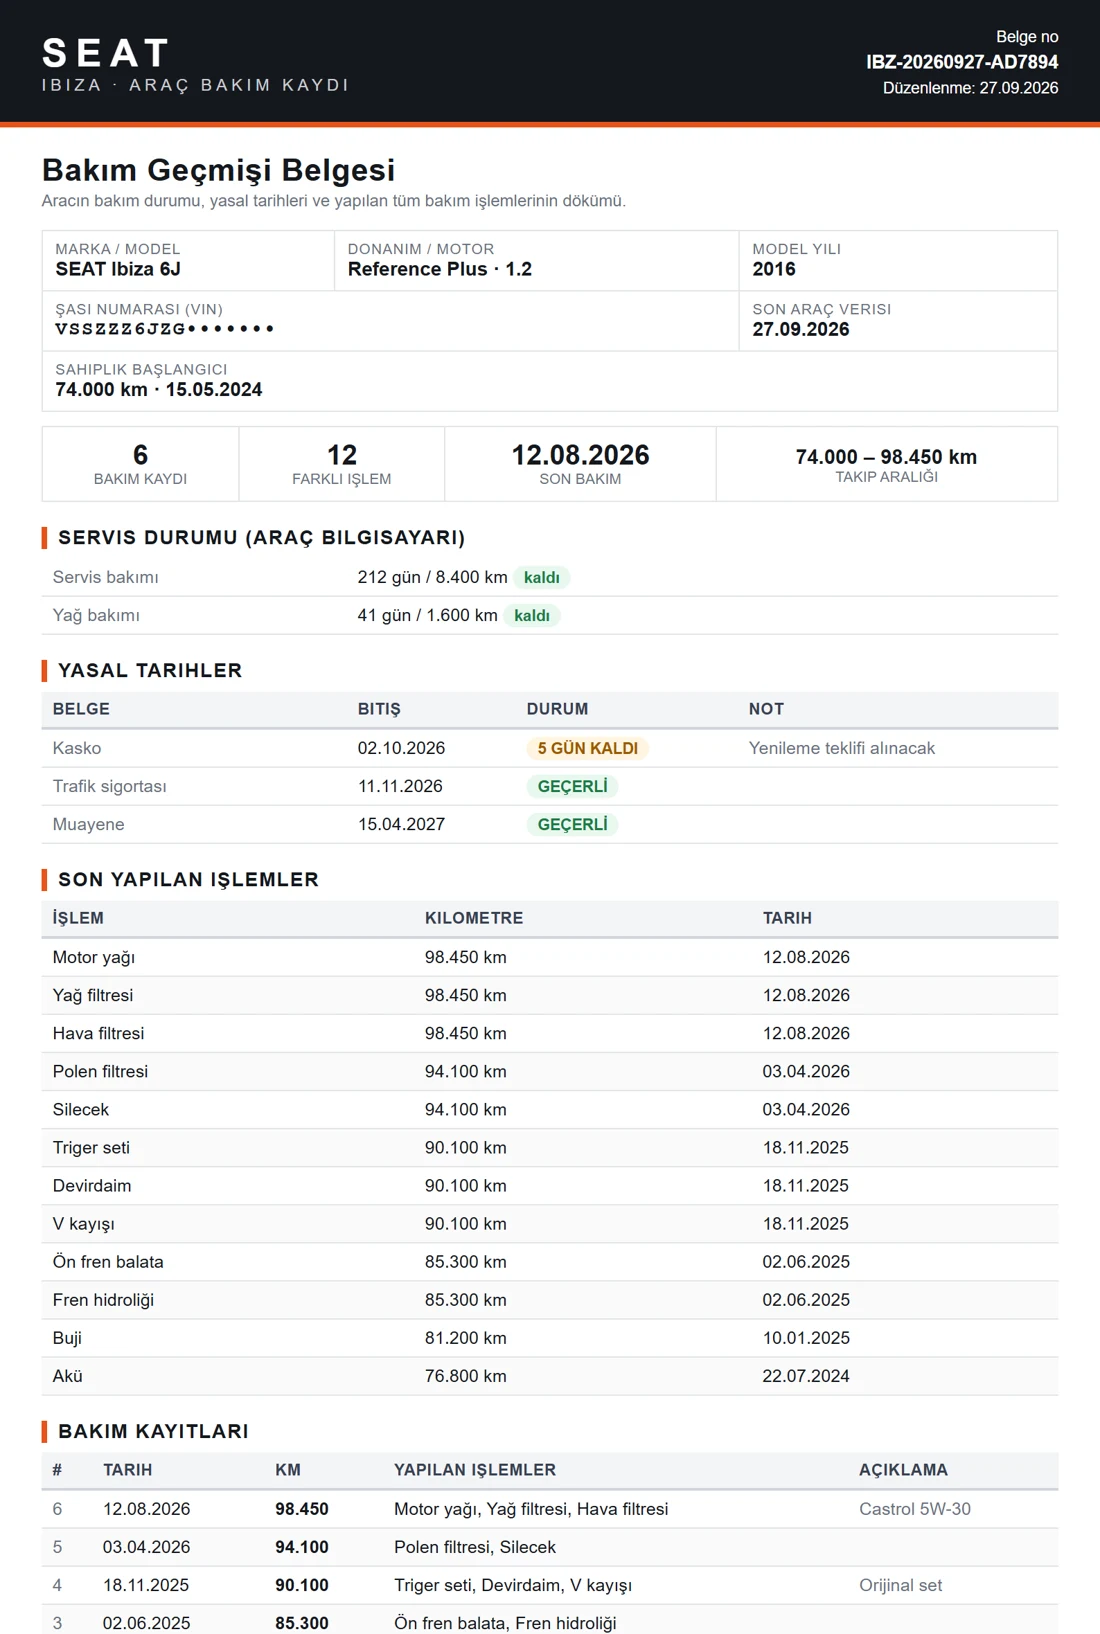Viewport: 1100px width, 1634px height.
Task: Select "Polen filtresi, Silecek" in maintenance record 5
Action: click(475, 1547)
